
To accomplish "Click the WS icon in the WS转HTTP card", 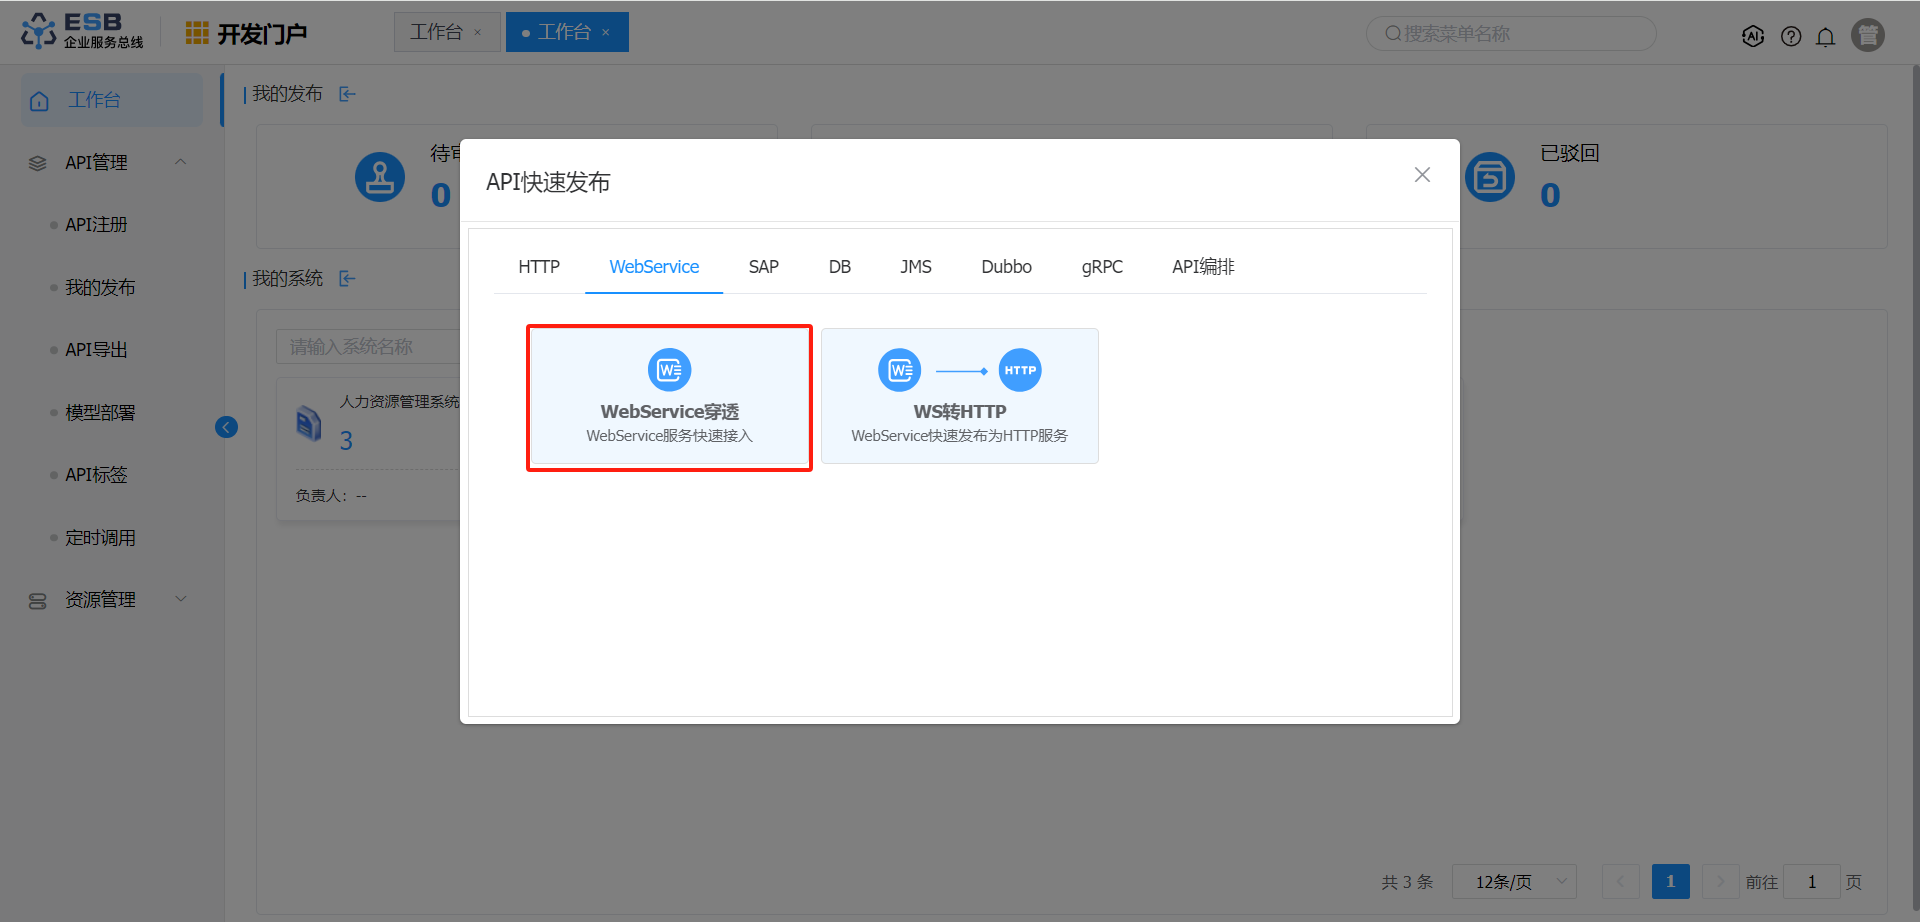I will [x=900, y=370].
